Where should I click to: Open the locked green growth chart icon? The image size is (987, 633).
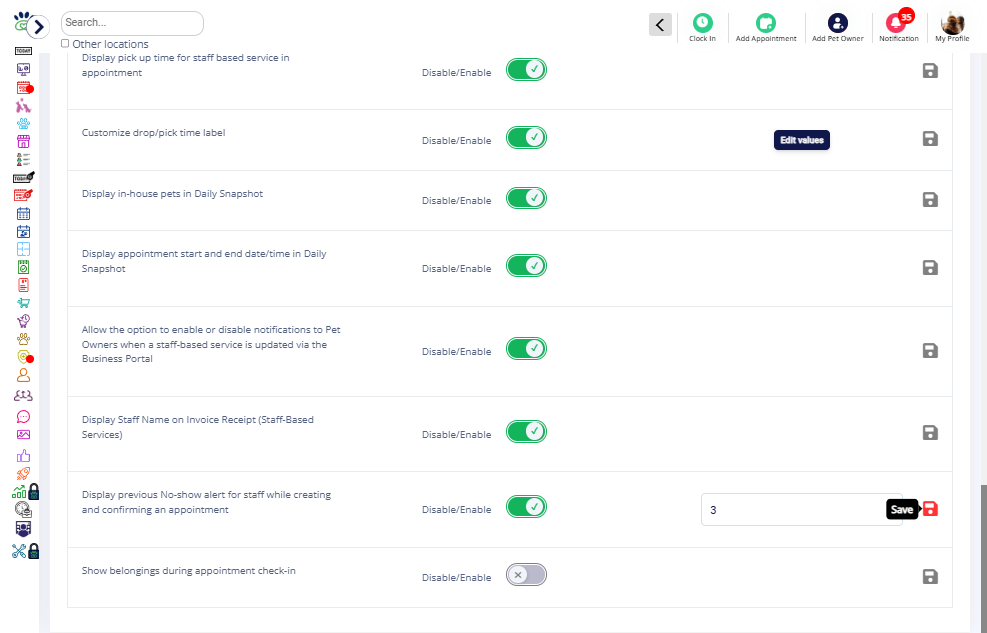(25, 491)
